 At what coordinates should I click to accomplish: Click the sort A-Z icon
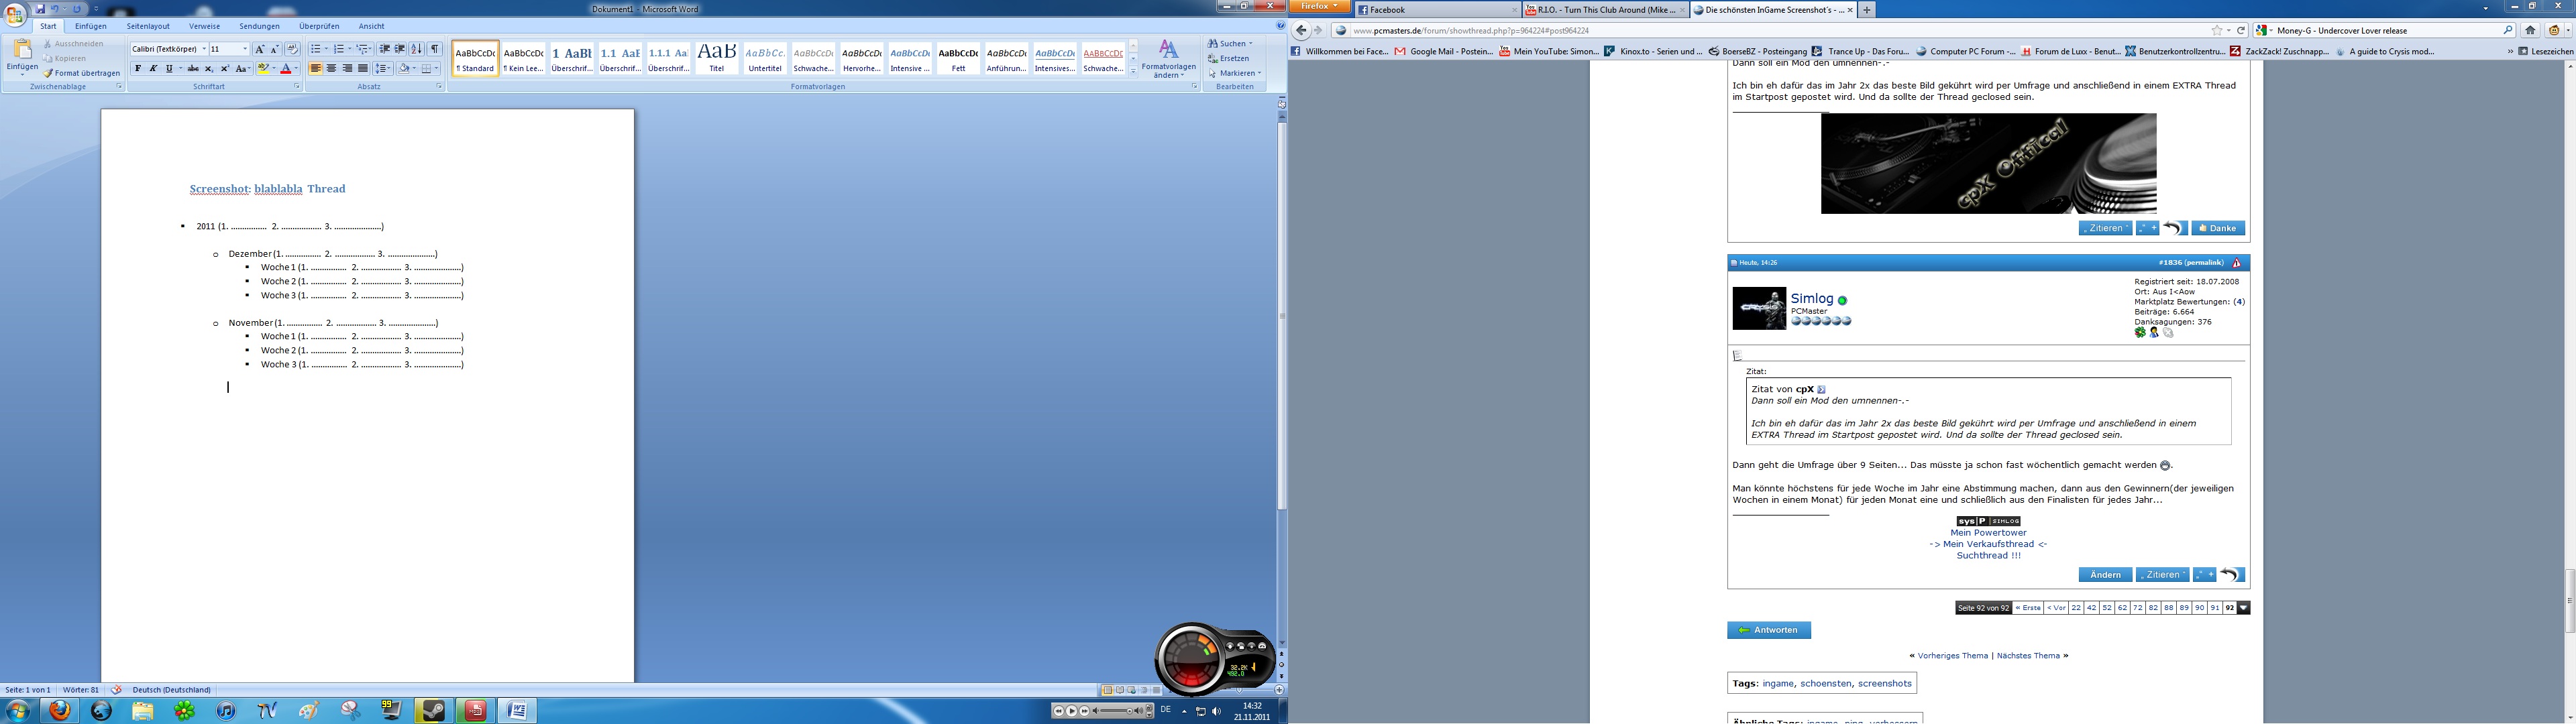417,49
